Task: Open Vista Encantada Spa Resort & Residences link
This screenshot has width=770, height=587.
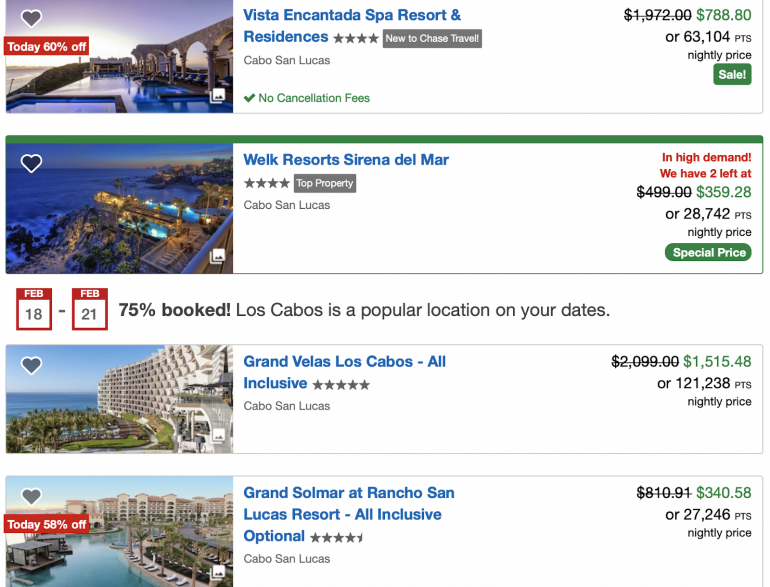Action: tap(352, 26)
